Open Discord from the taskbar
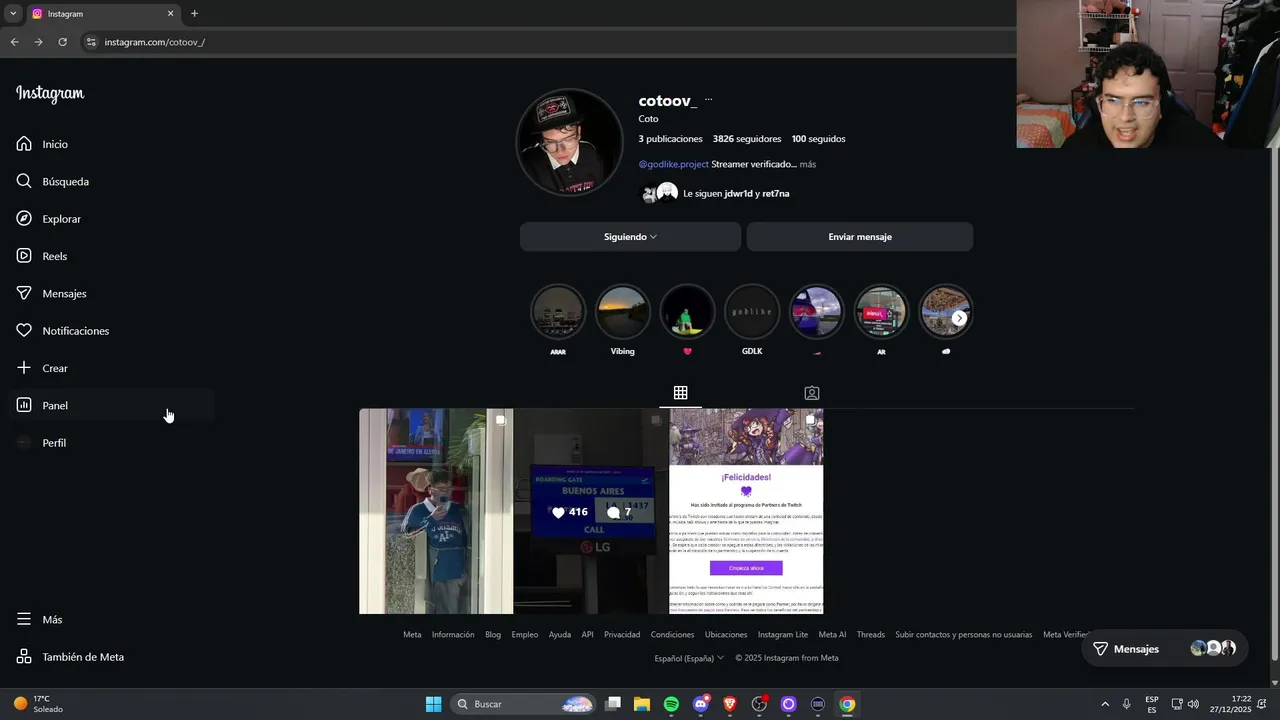The image size is (1280, 720). coord(700,704)
